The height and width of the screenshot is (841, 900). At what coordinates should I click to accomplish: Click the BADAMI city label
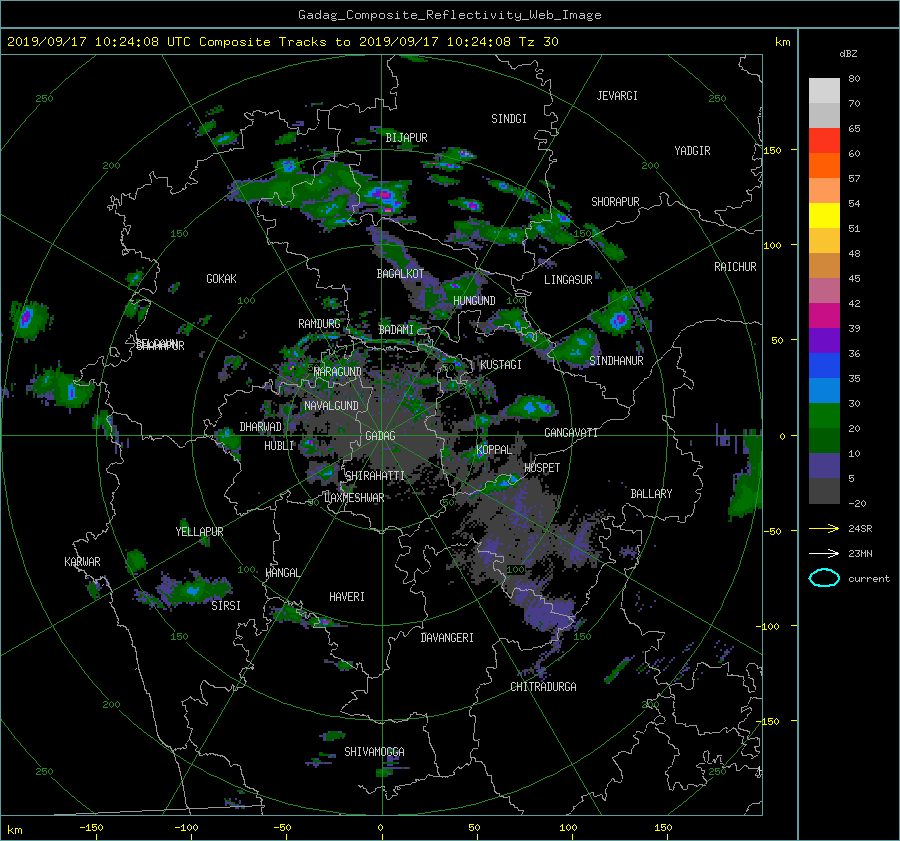[x=396, y=330]
